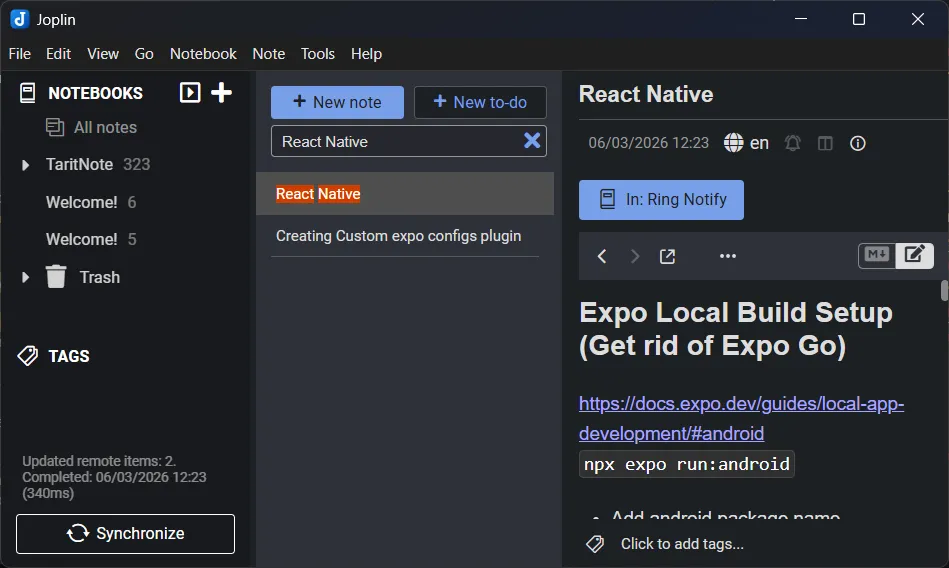949x568 pixels.
Task: Open note in external editor
Action: [x=667, y=256]
